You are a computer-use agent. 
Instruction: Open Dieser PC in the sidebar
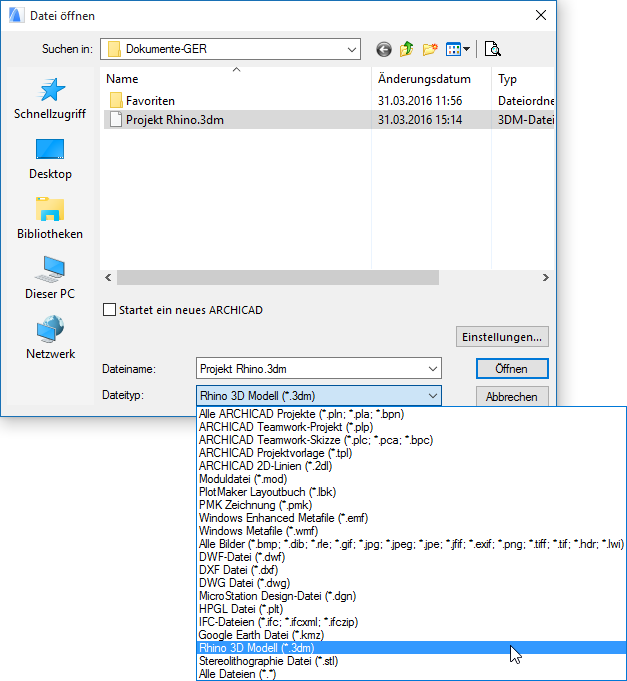[x=50, y=278]
